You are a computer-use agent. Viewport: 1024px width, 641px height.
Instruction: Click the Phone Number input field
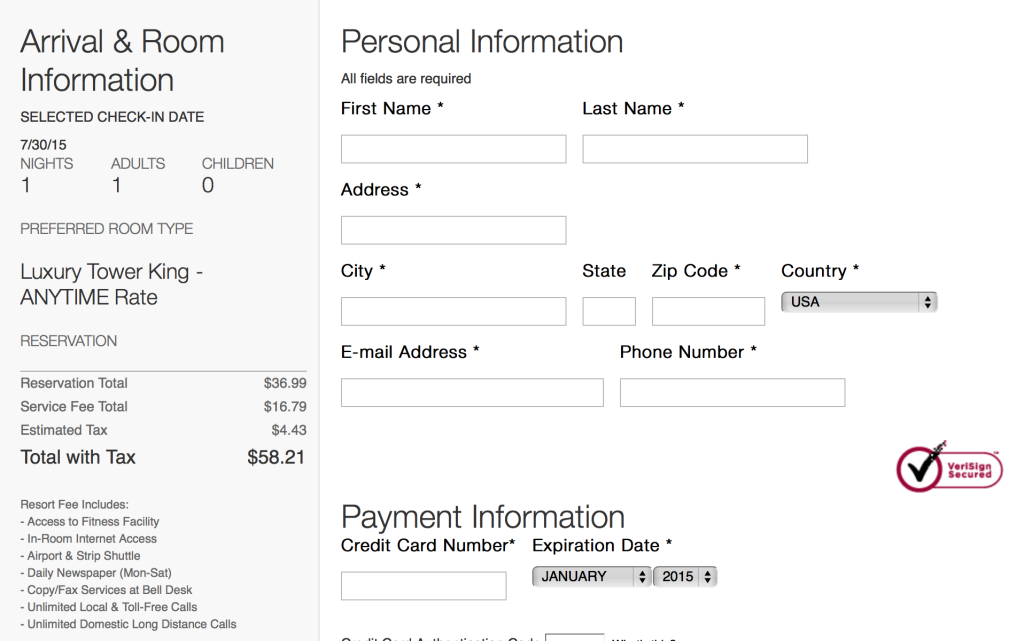click(732, 392)
